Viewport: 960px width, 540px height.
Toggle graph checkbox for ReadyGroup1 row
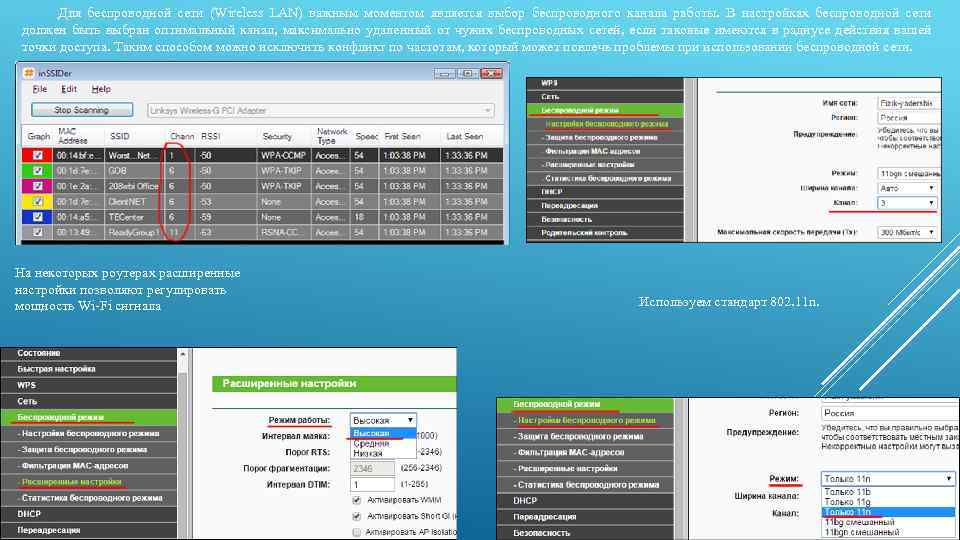pos(37,232)
